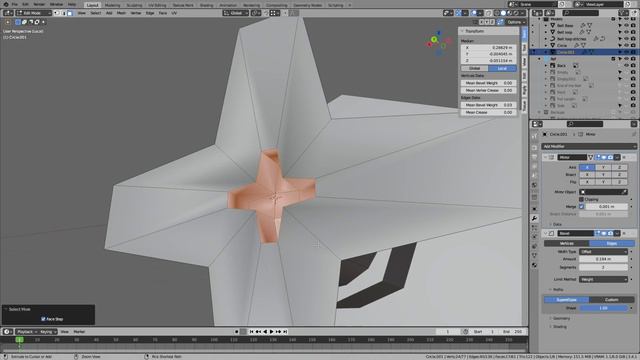Hide Belt Base object in viewport

[627, 25]
